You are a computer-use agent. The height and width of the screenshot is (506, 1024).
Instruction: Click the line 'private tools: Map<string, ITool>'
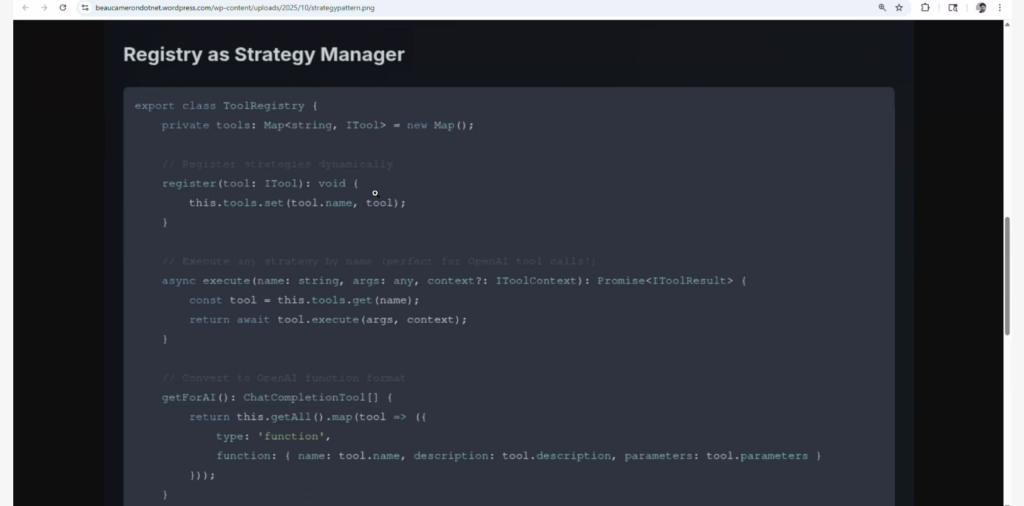pos(274,125)
